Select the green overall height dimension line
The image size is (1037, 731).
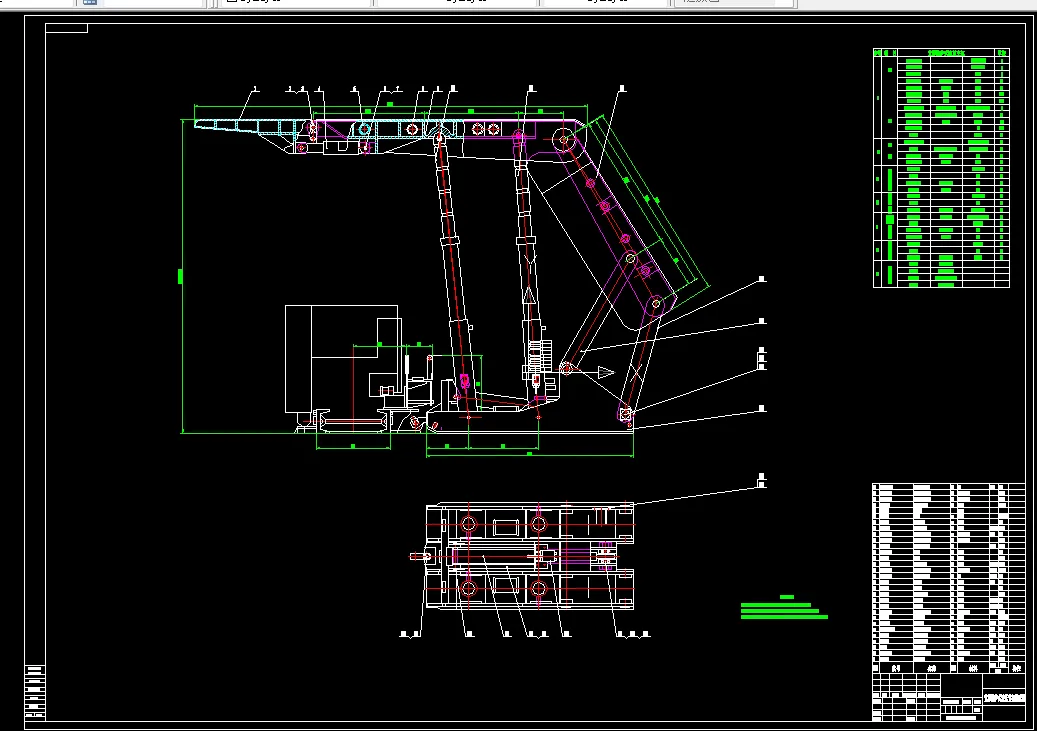pos(182,277)
